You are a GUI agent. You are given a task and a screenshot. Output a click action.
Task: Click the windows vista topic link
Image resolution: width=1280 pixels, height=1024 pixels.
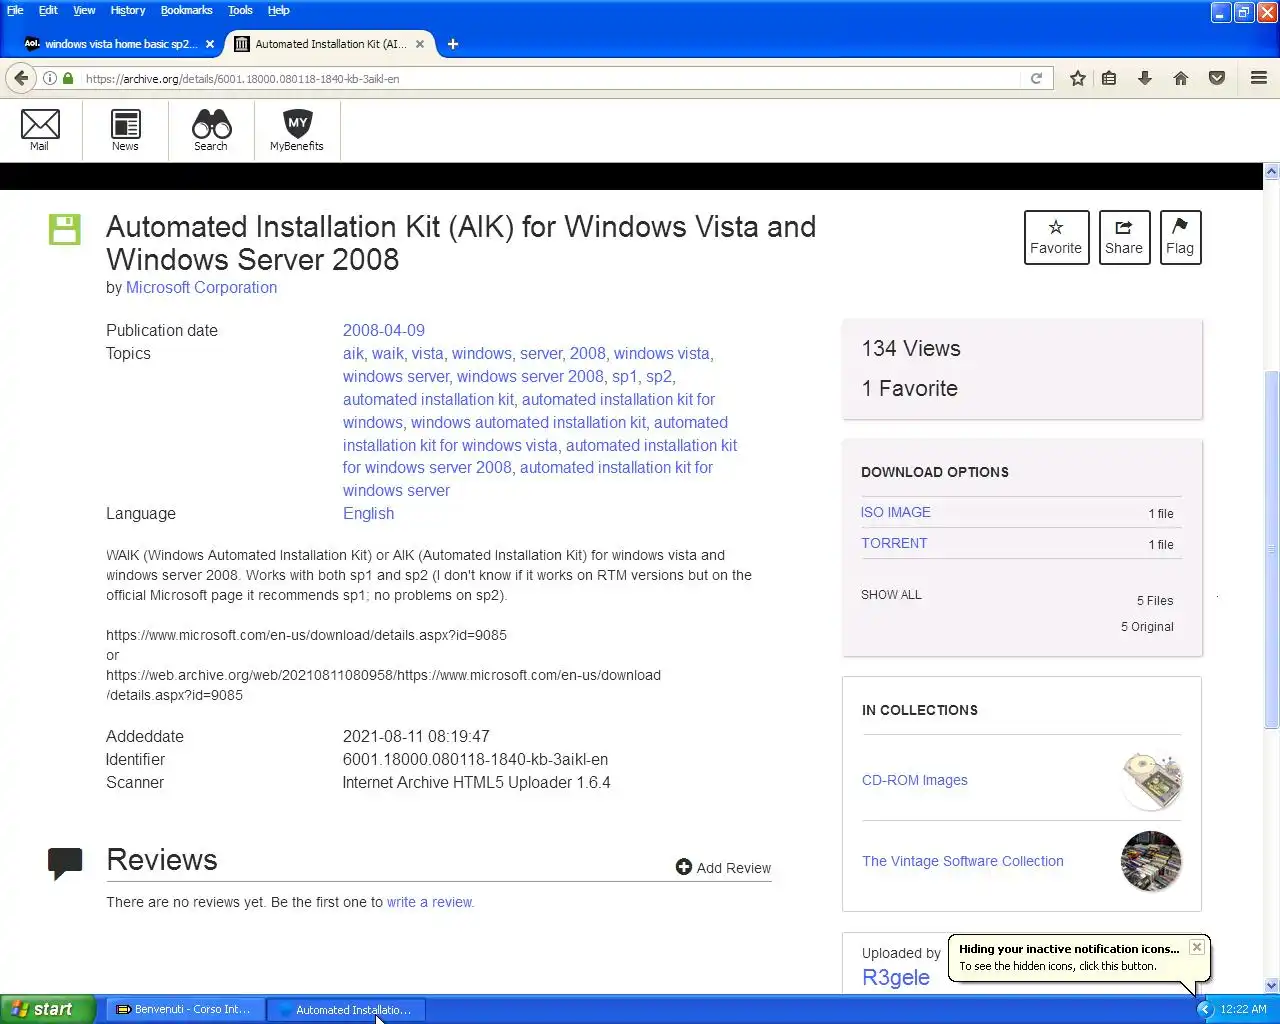pos(662,353)
